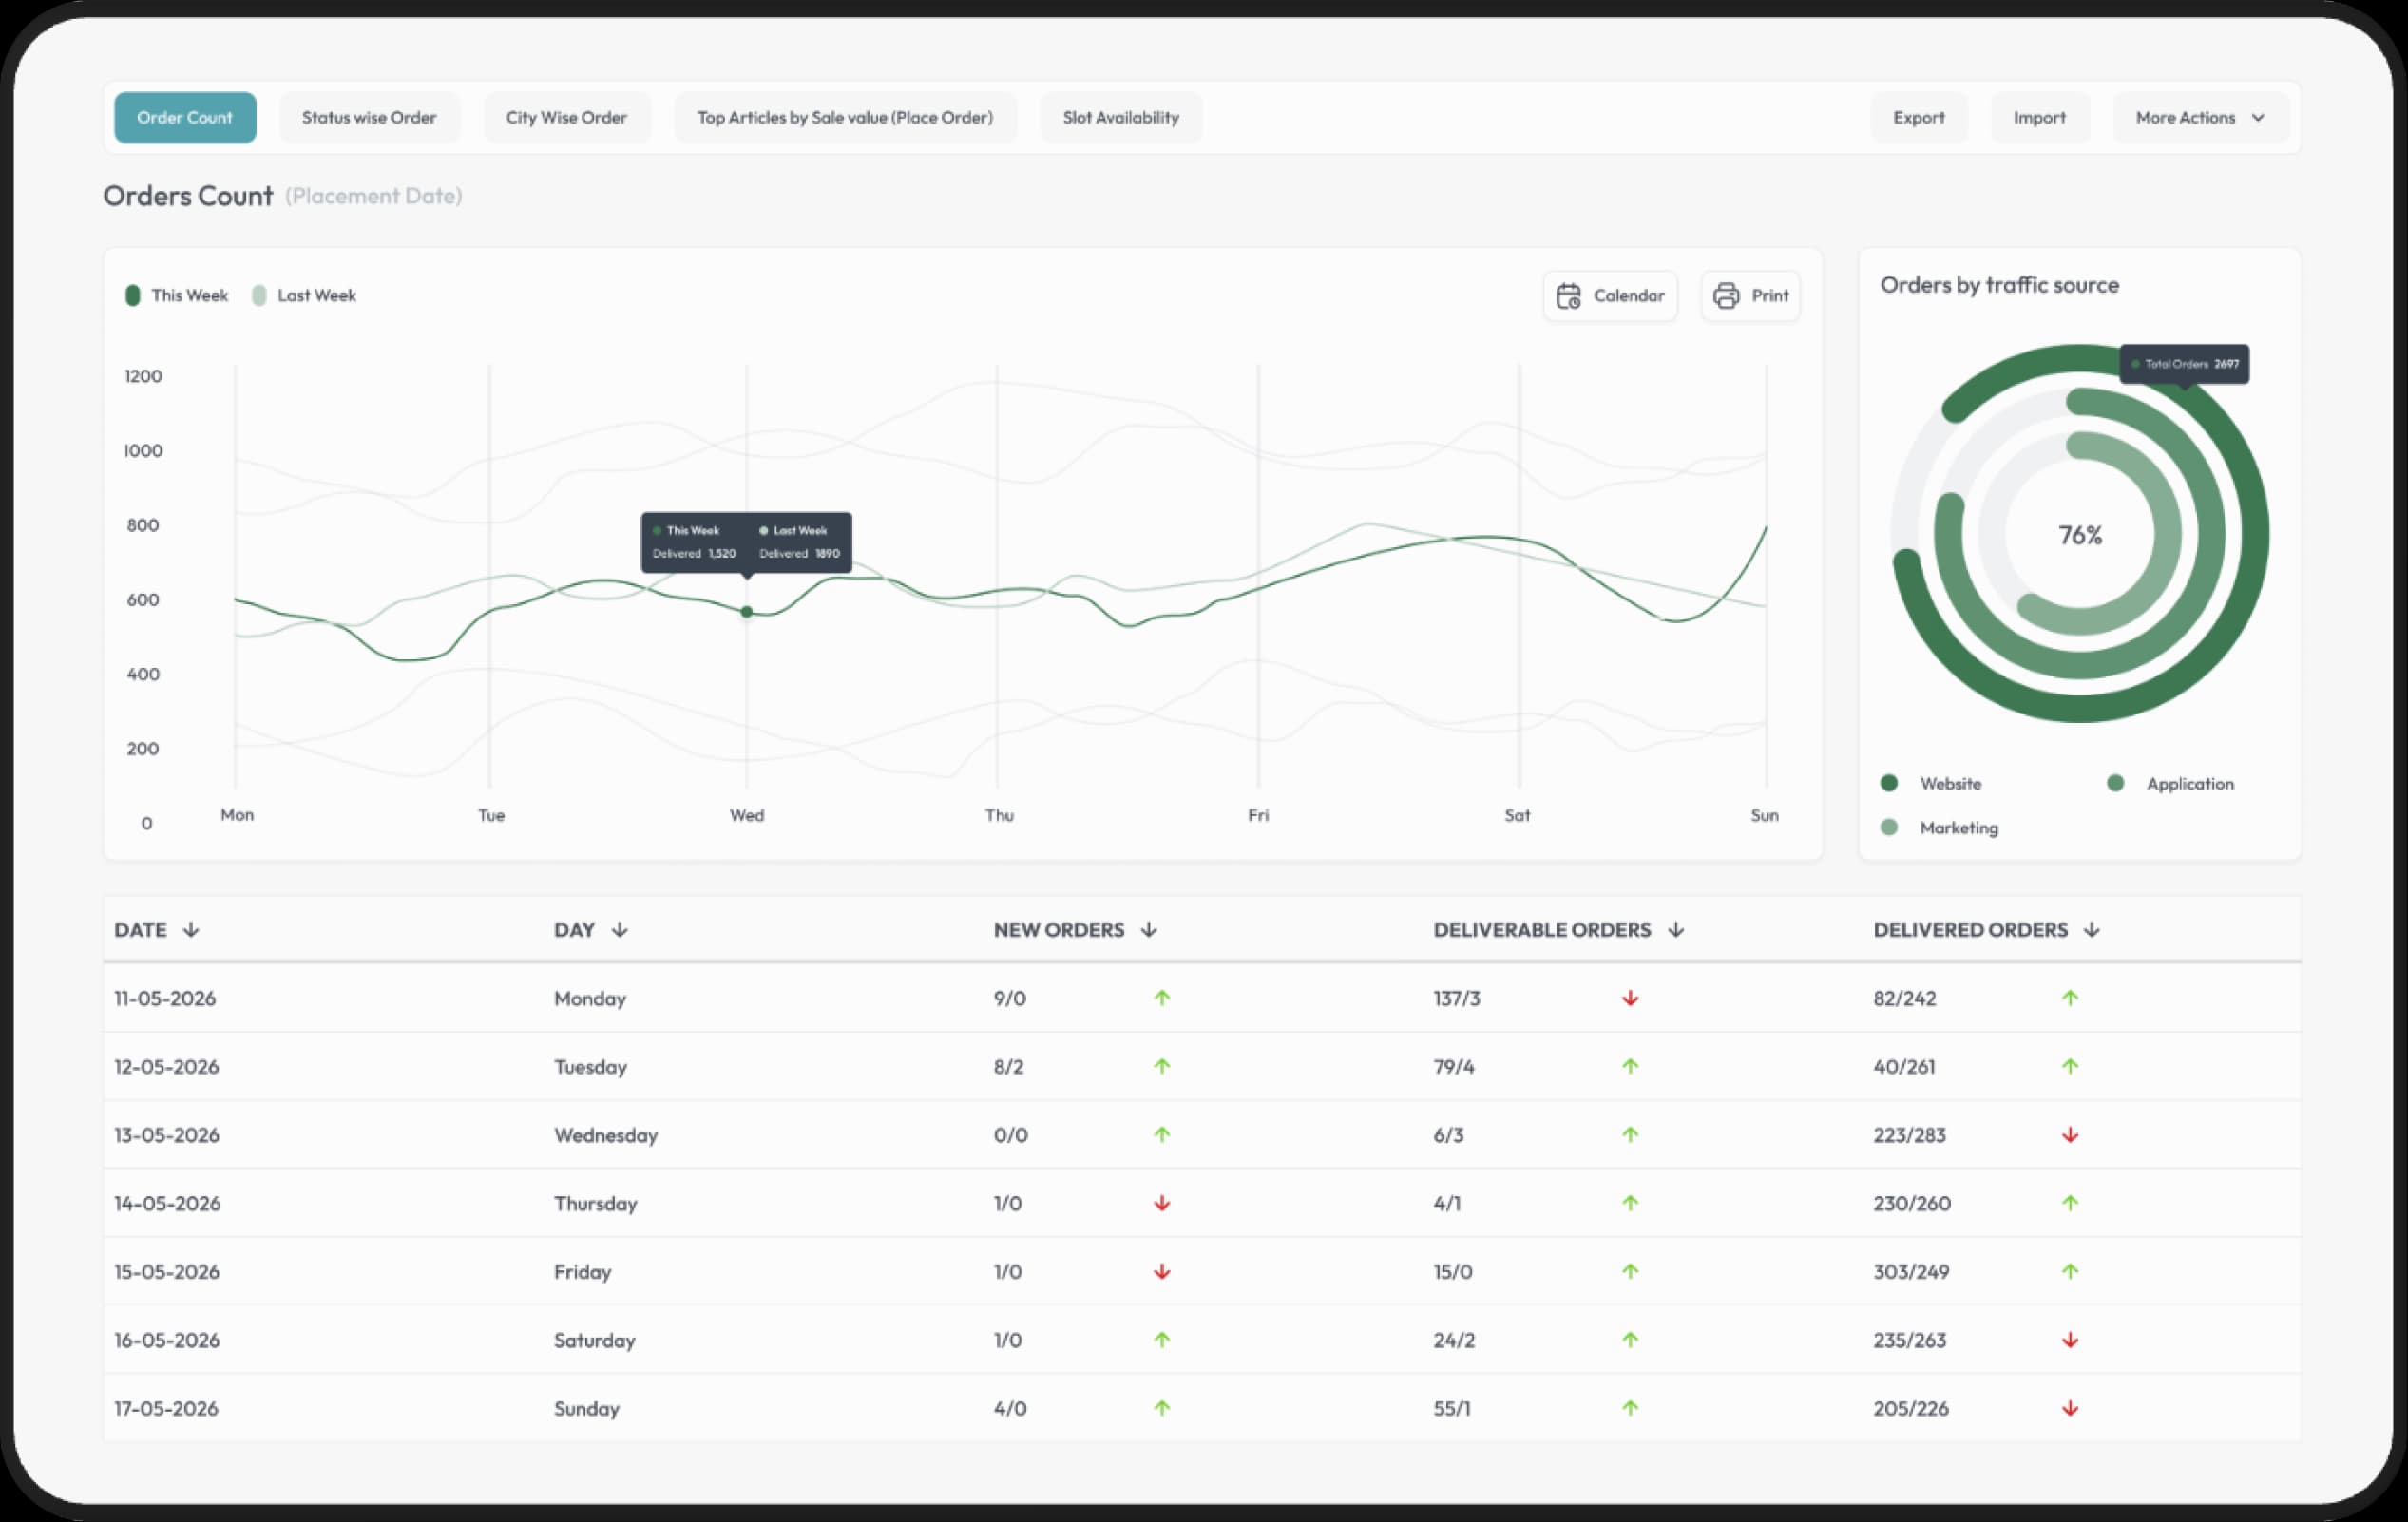The height and width of the screenshot is (1522, 2408).
Task: Select the Order Count tab
Action: coord(185,118)
